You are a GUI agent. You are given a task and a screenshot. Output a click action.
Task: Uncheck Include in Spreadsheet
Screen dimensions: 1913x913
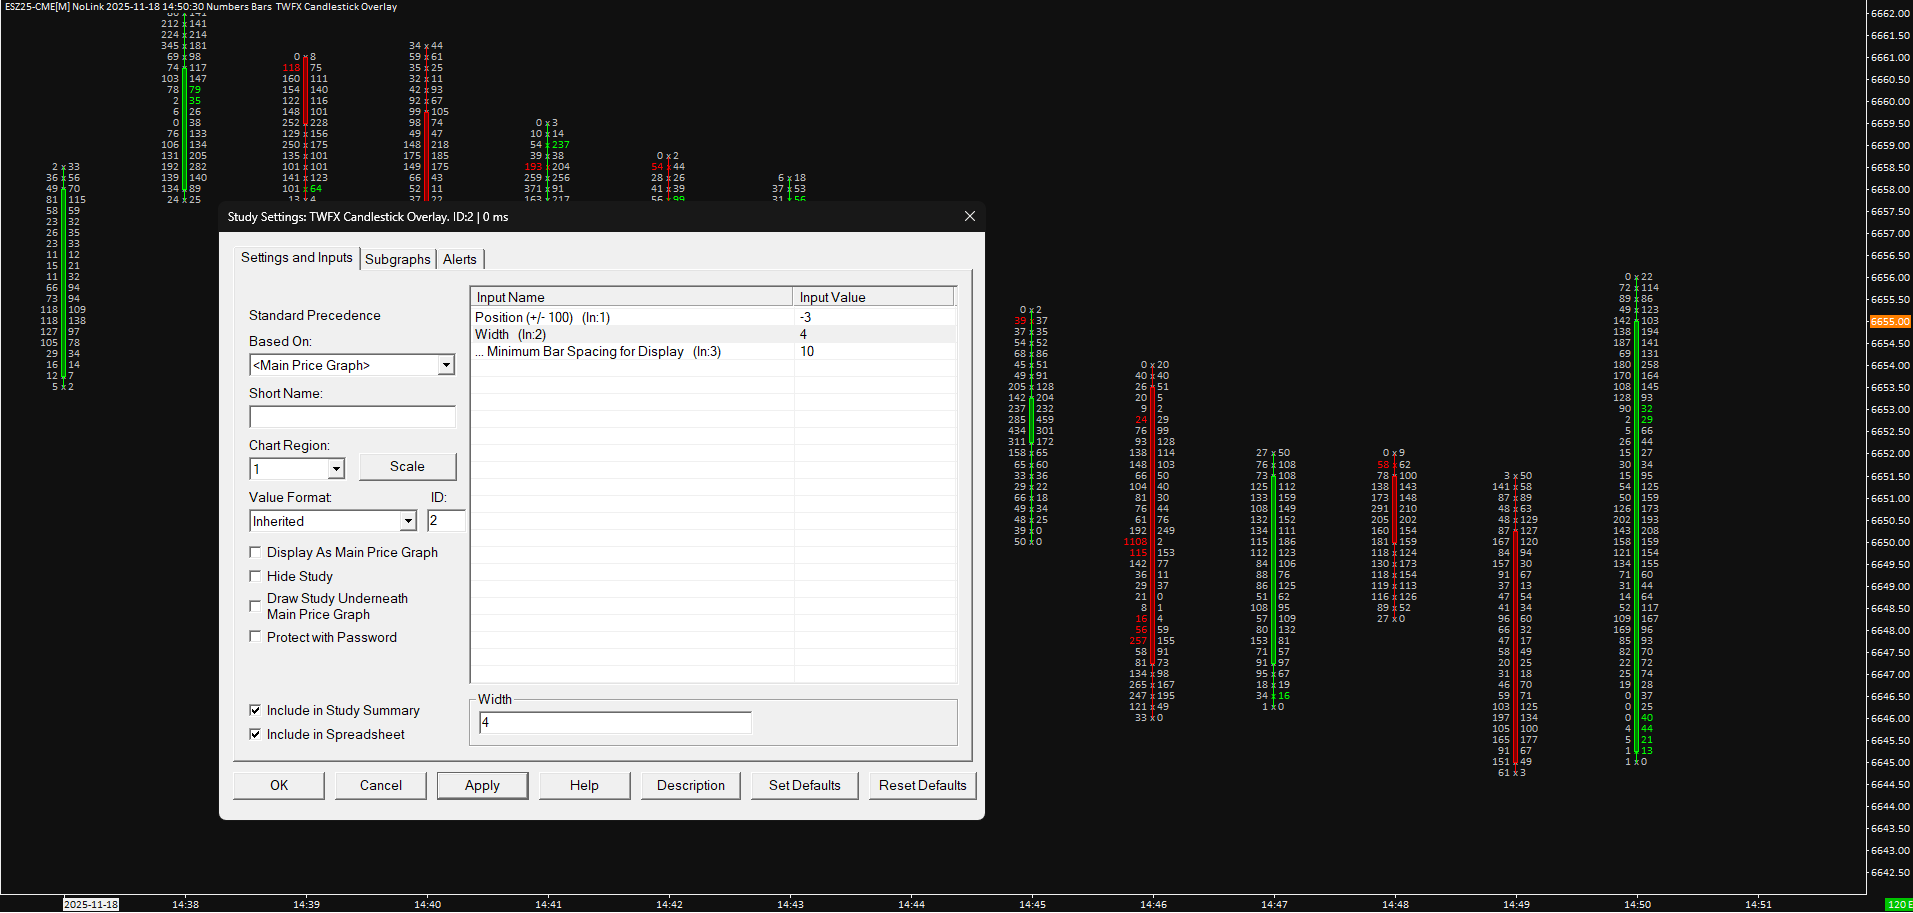(x=255, y=734)
